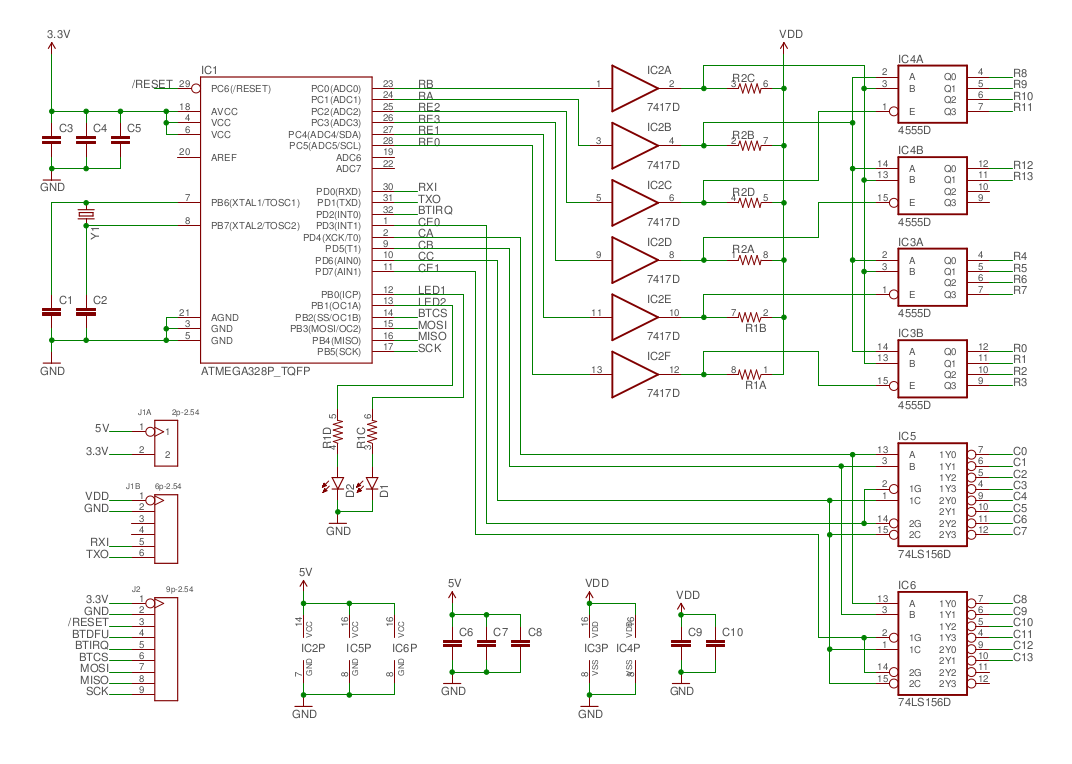
Task: Select the IC4A 4555D decoder block
Action: tap(932, 94)
